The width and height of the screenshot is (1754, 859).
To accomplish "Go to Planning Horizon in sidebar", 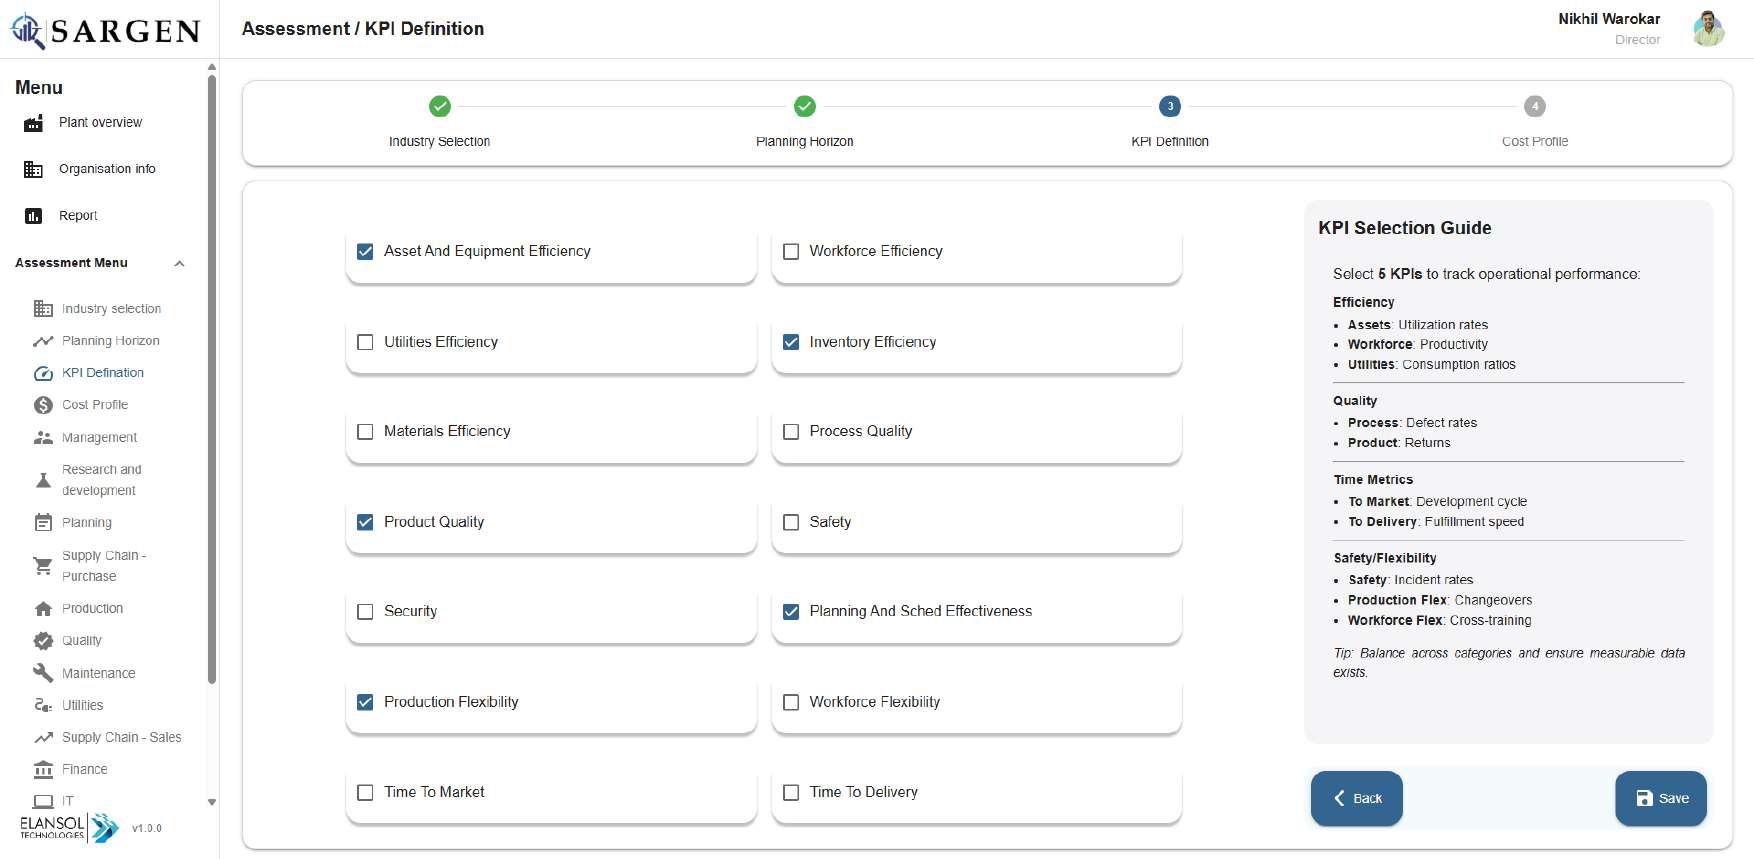I will click(x=110, y=341).
